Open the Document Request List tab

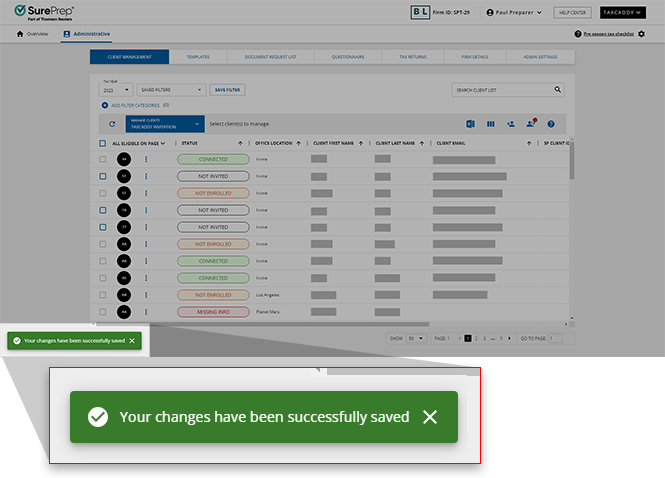click(x=271, y=57)
